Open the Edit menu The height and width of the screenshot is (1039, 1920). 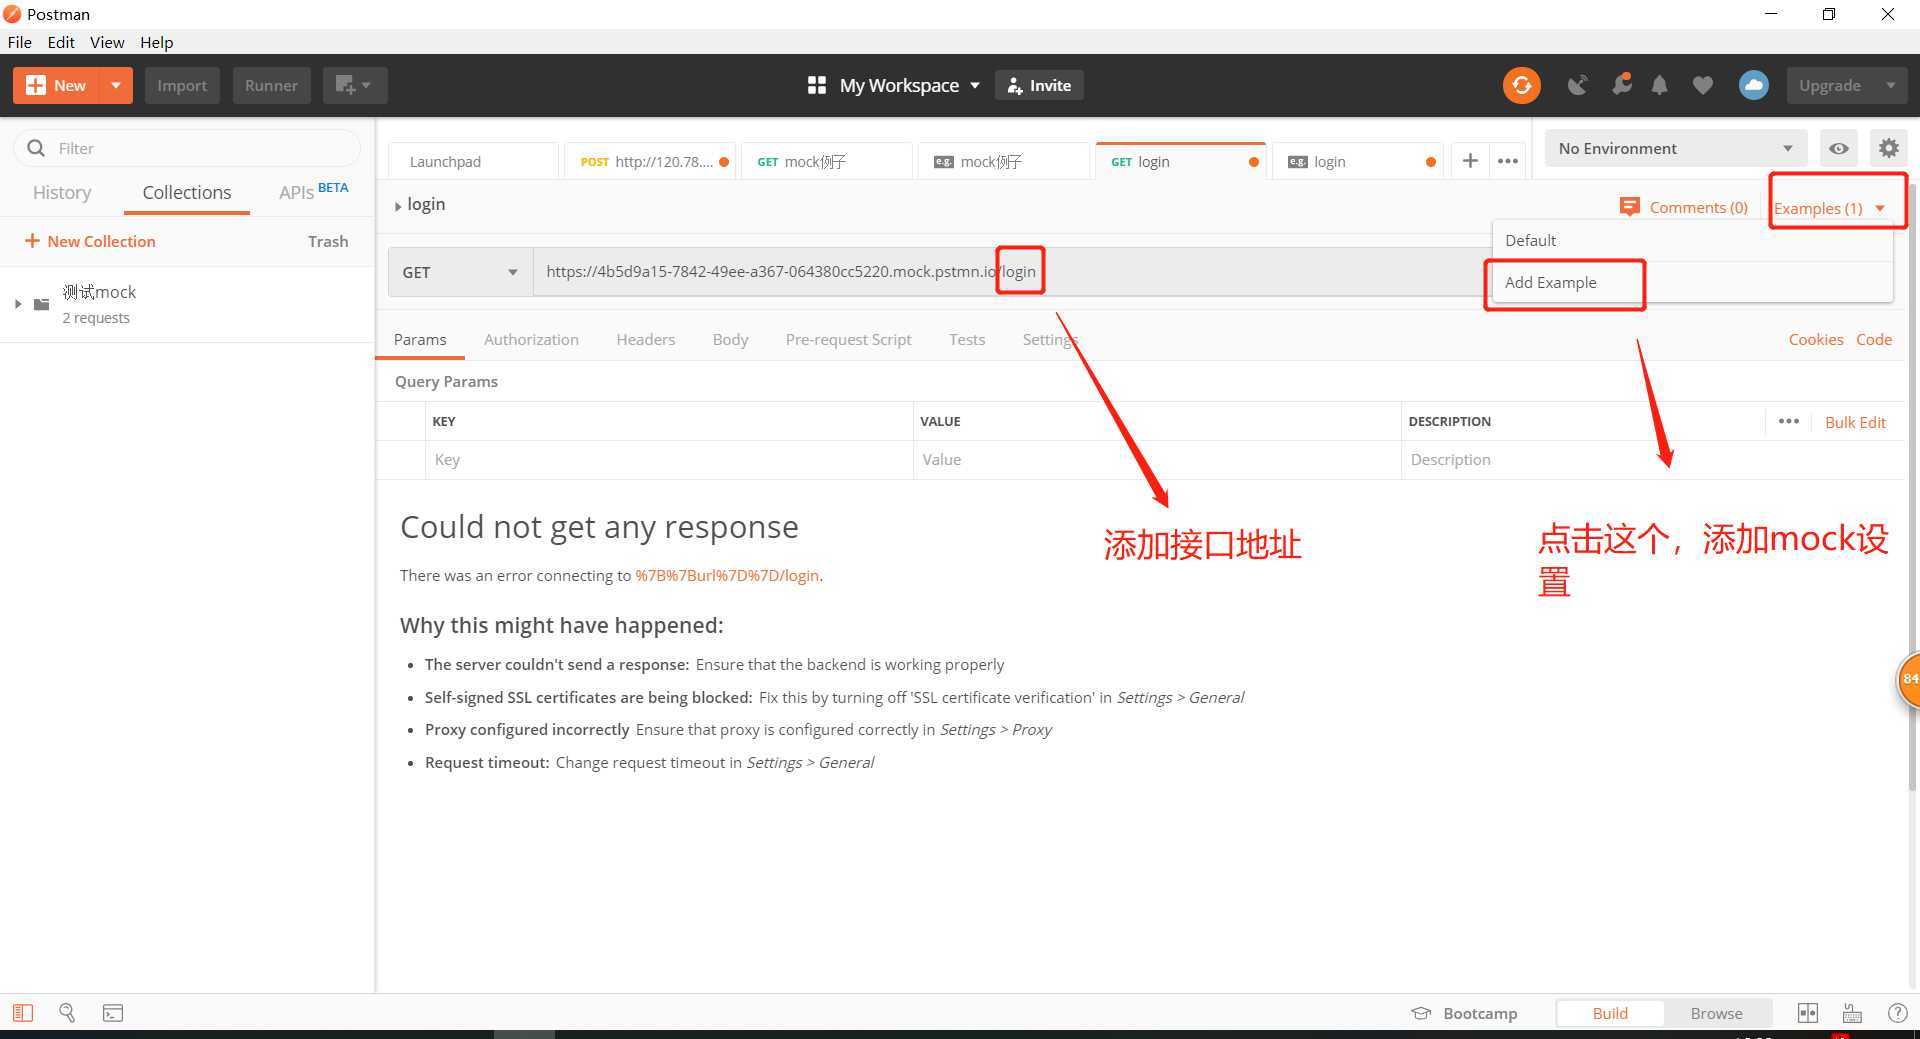point(61,42)
